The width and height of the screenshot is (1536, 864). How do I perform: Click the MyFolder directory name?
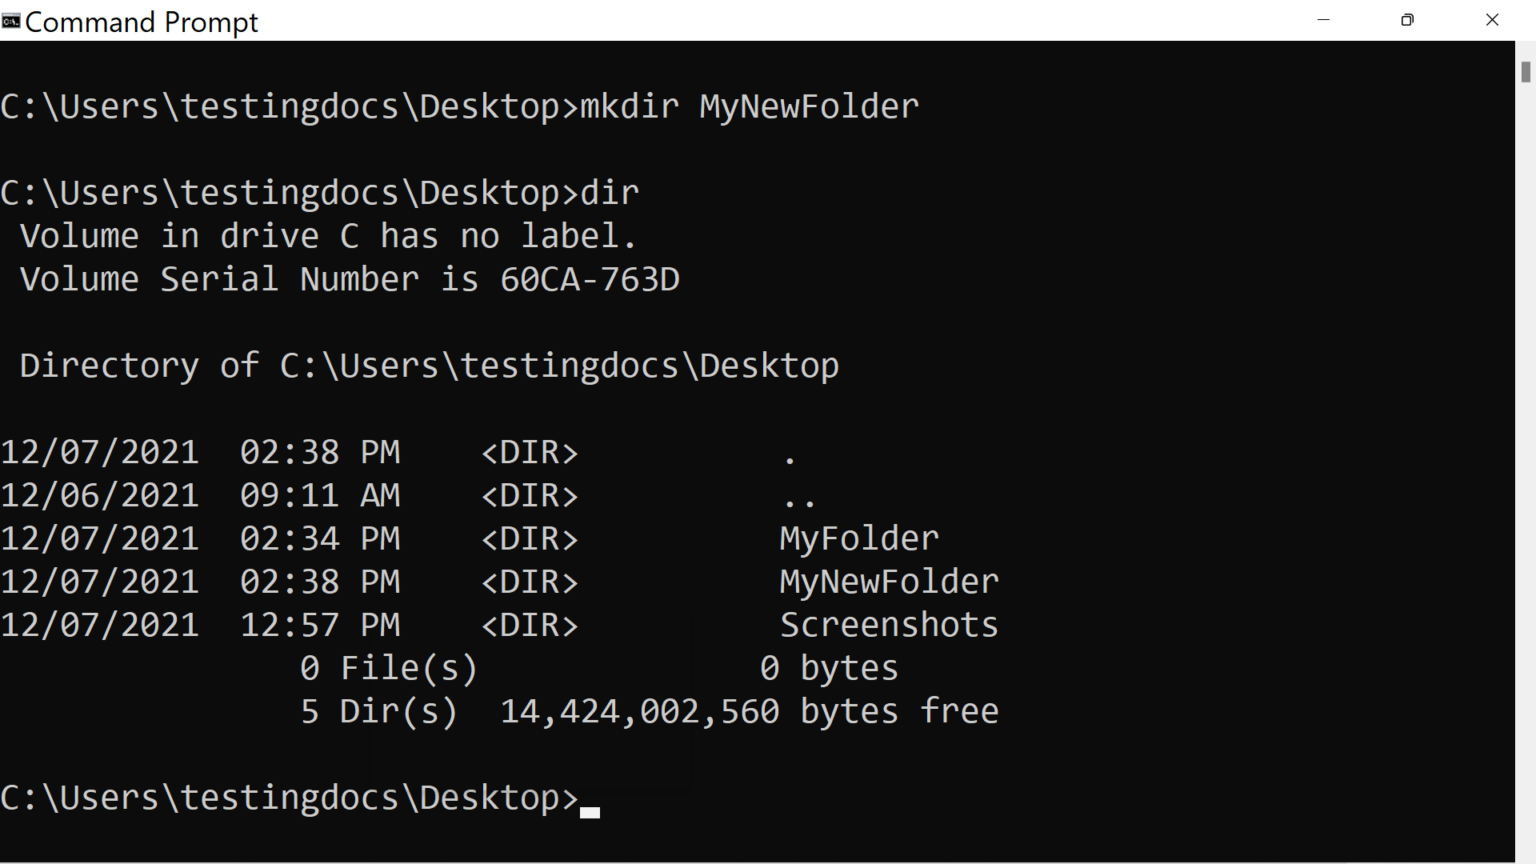click(859, 538)
